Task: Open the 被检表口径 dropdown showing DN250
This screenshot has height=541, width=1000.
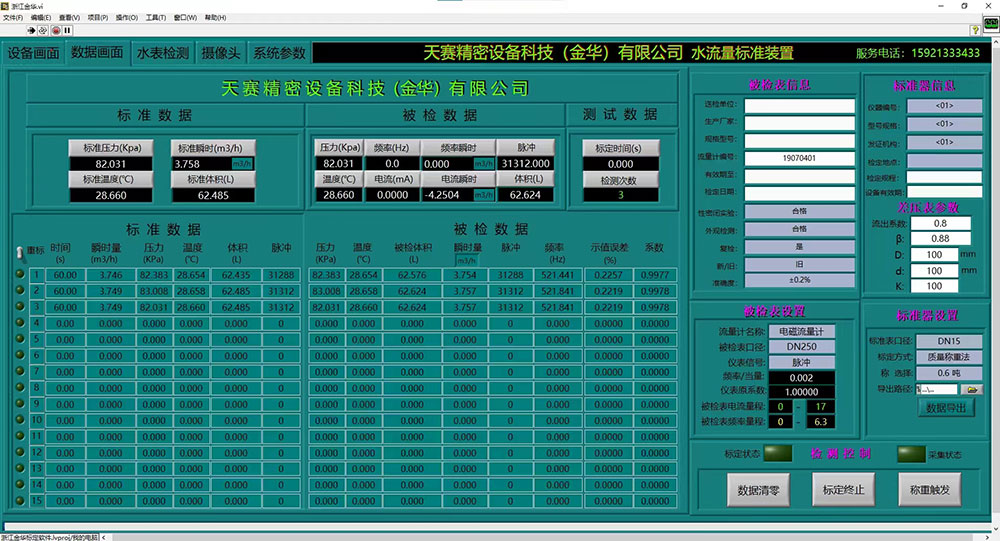Action: 801,346
